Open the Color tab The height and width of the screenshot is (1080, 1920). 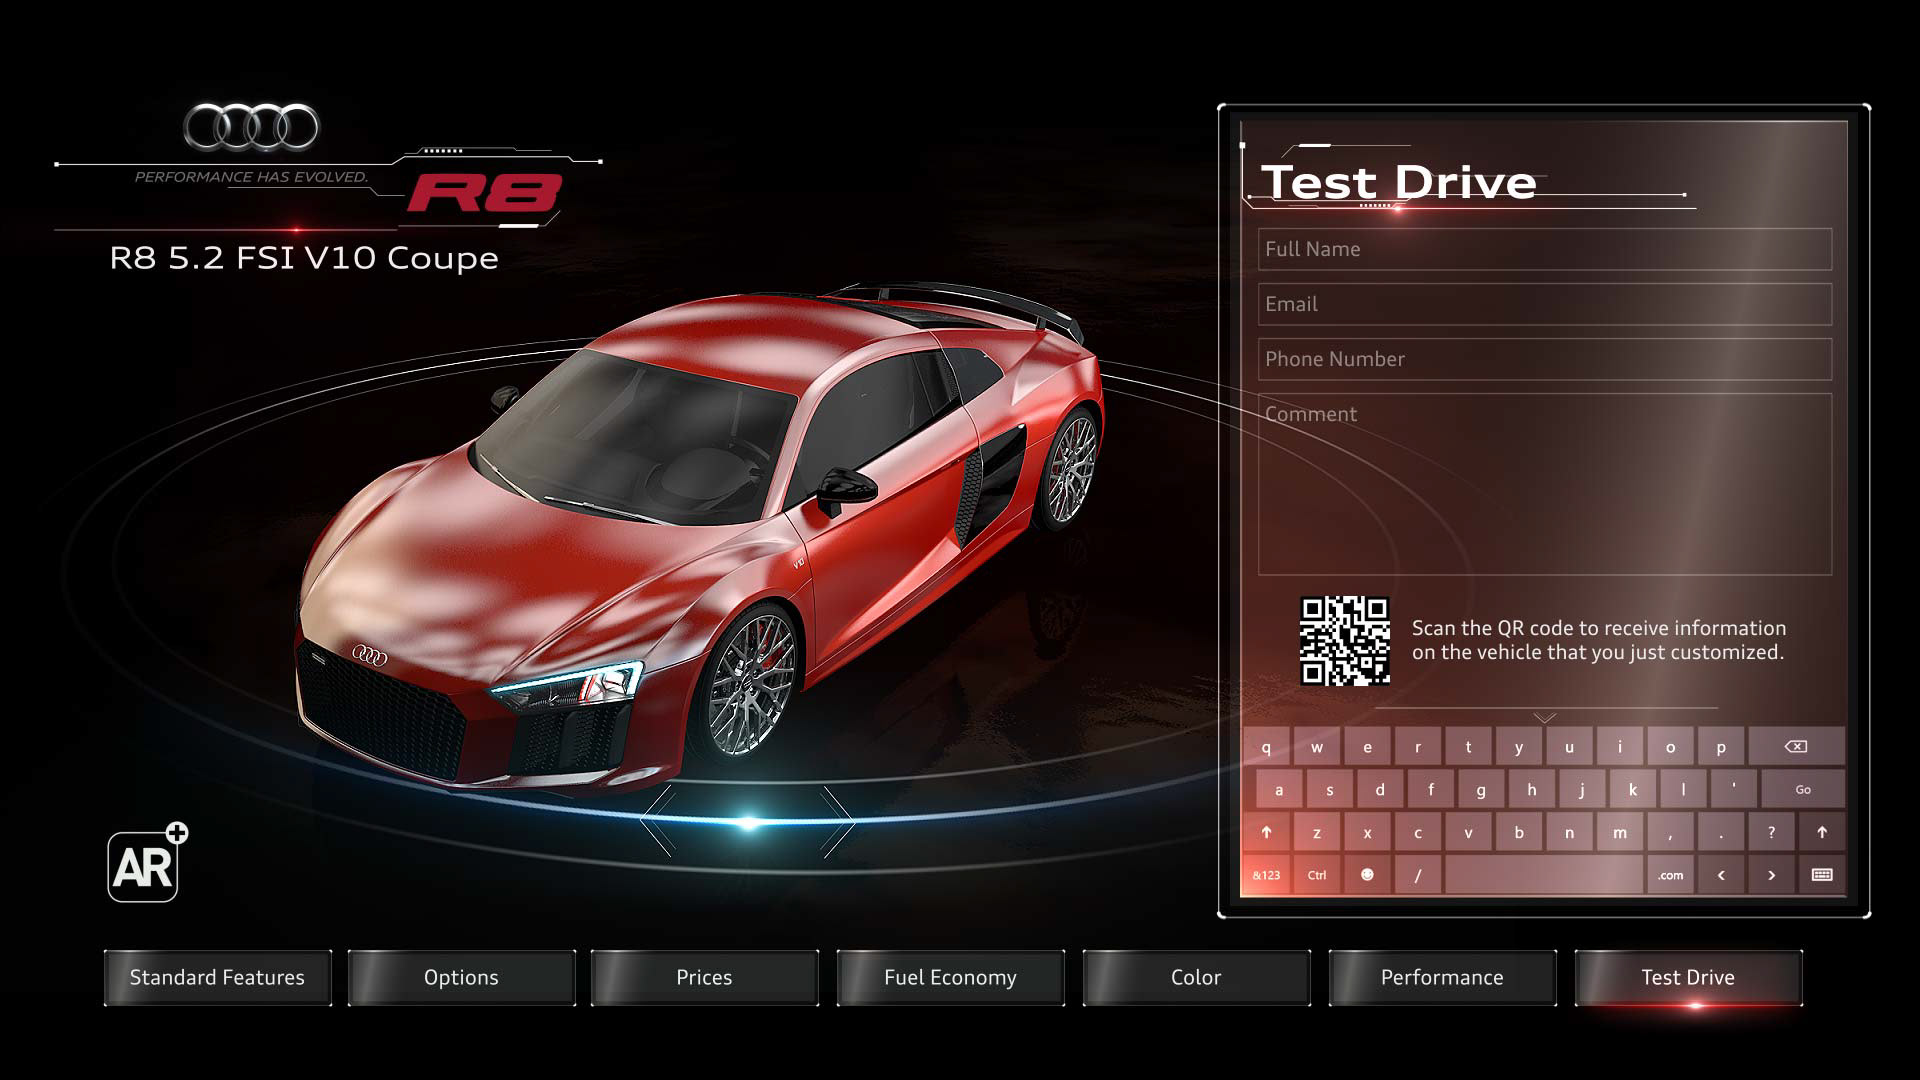tap(1196, 977)
